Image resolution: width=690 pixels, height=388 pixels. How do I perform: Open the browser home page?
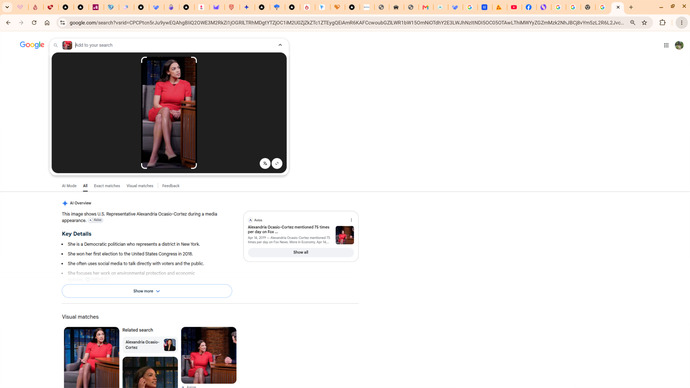coord(47,22)
